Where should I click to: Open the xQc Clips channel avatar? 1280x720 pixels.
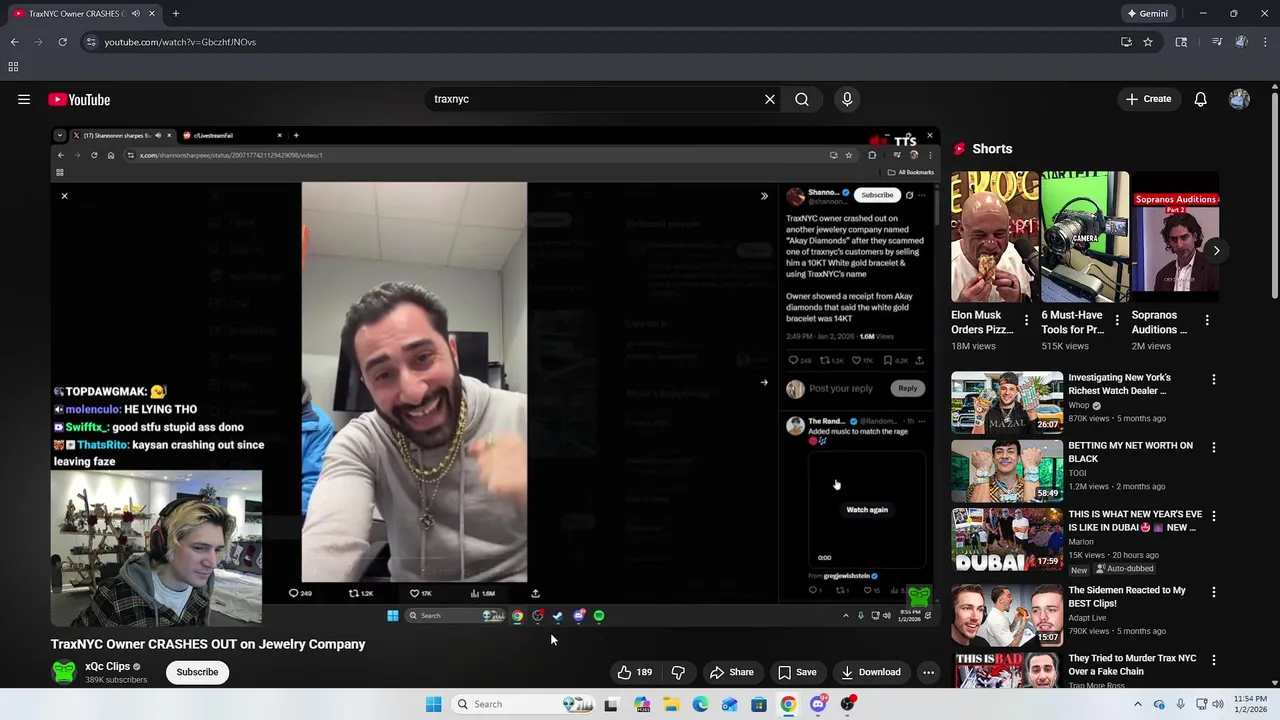point(64,672)
